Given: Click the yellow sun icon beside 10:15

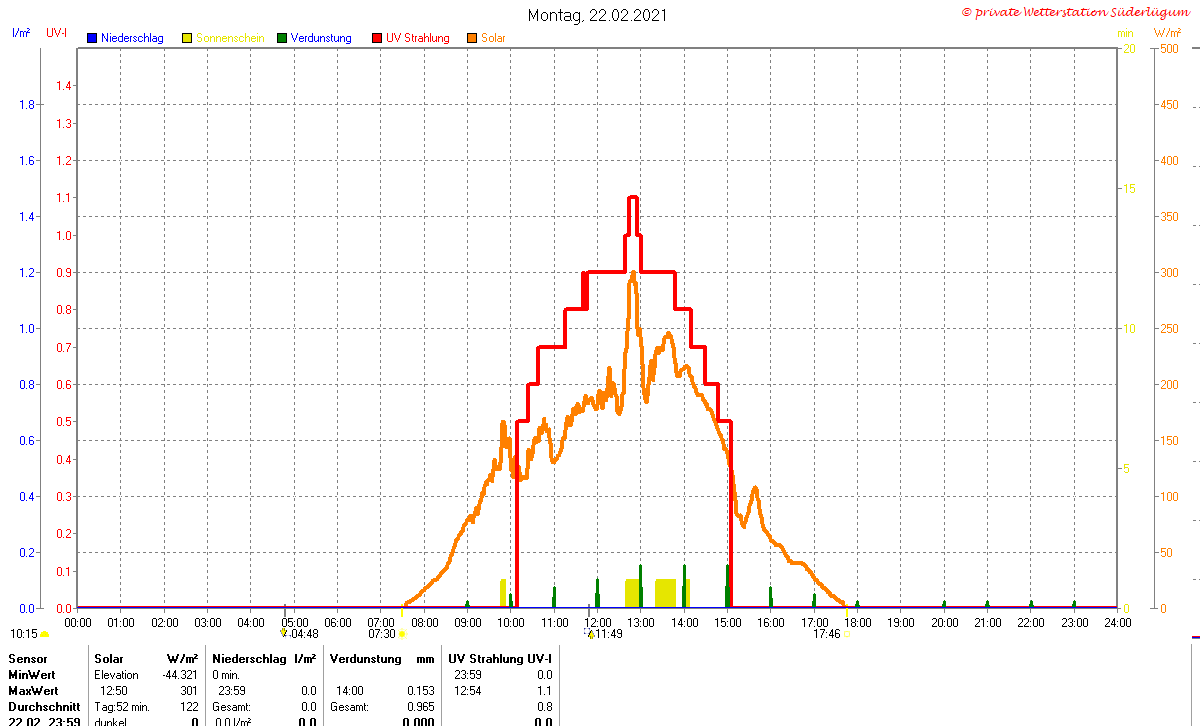Looking at the screenshot, I should [44, 634].
